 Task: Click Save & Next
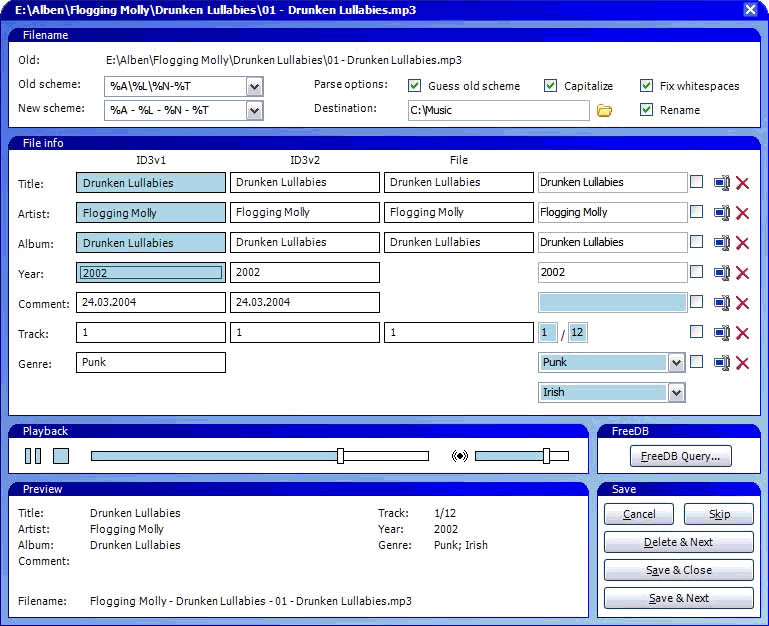[679, 598]
